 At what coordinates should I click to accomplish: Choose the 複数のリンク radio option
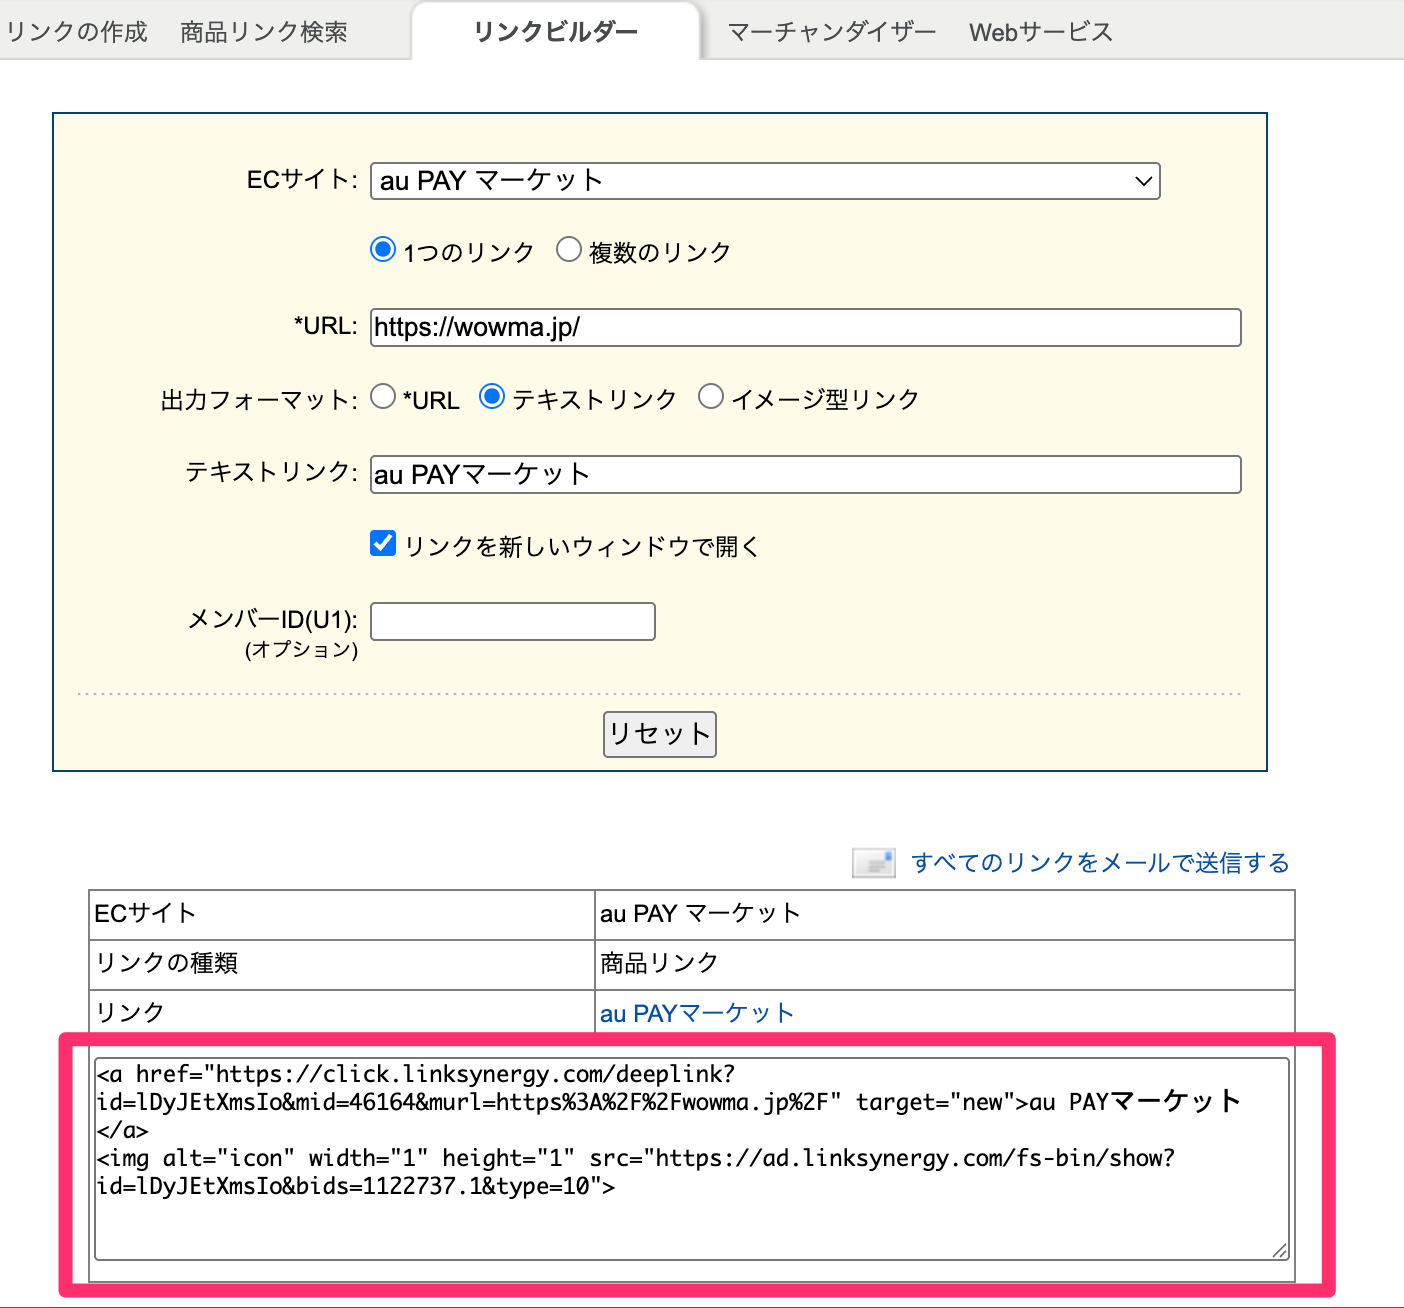tap(569, 249)
